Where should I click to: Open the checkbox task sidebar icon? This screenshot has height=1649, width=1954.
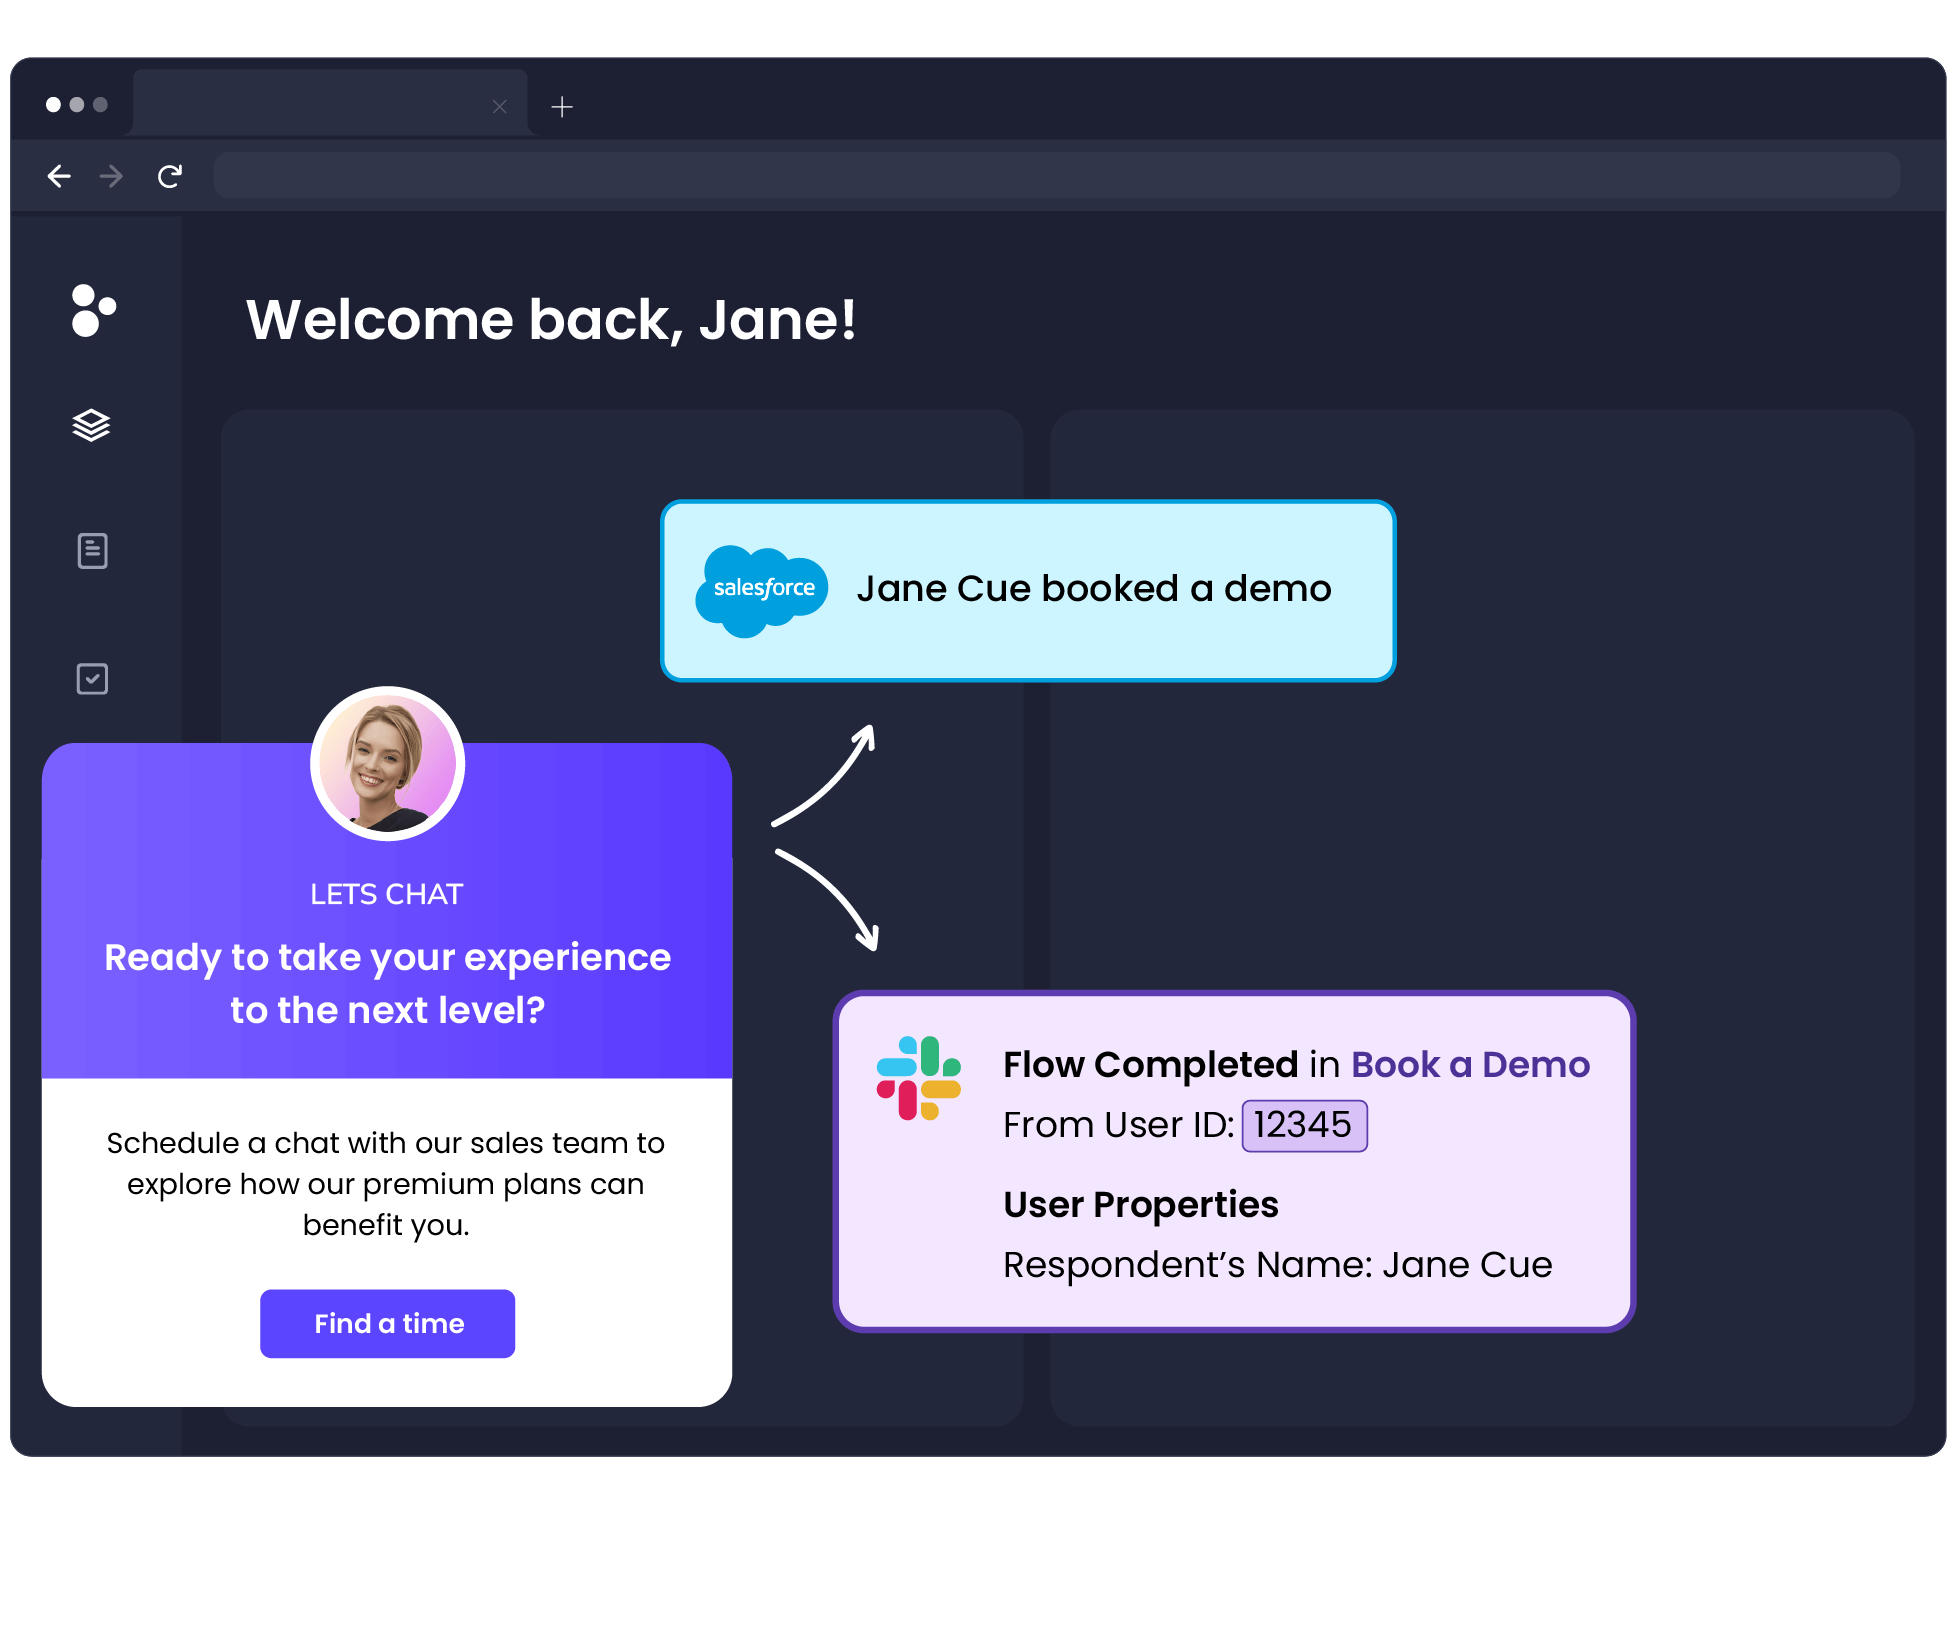(x=92, y=679)
